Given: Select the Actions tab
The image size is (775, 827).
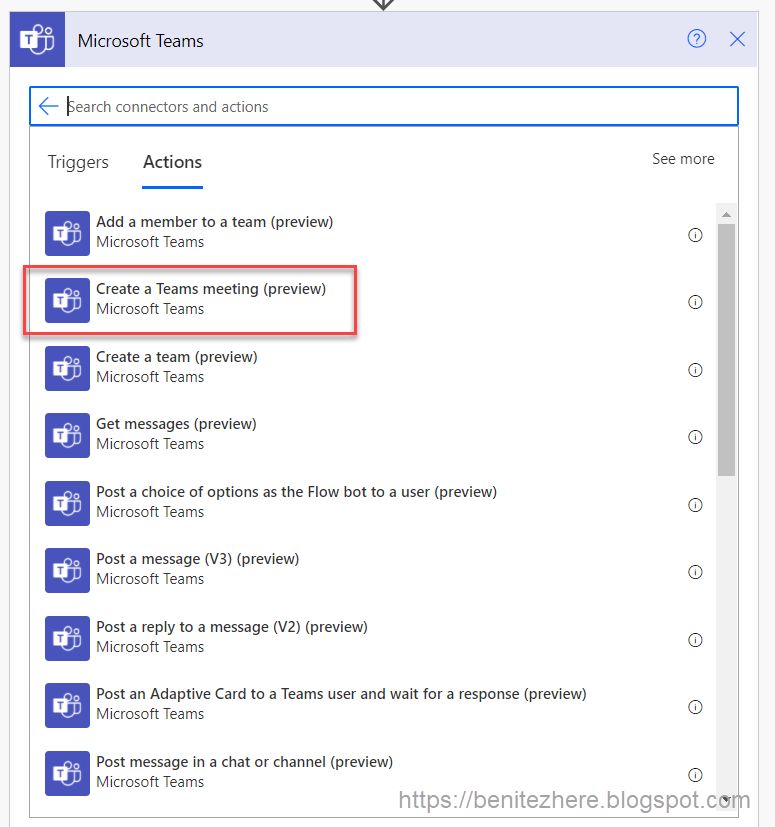Looking at the screenshot, I should click(x=173, y=162).
